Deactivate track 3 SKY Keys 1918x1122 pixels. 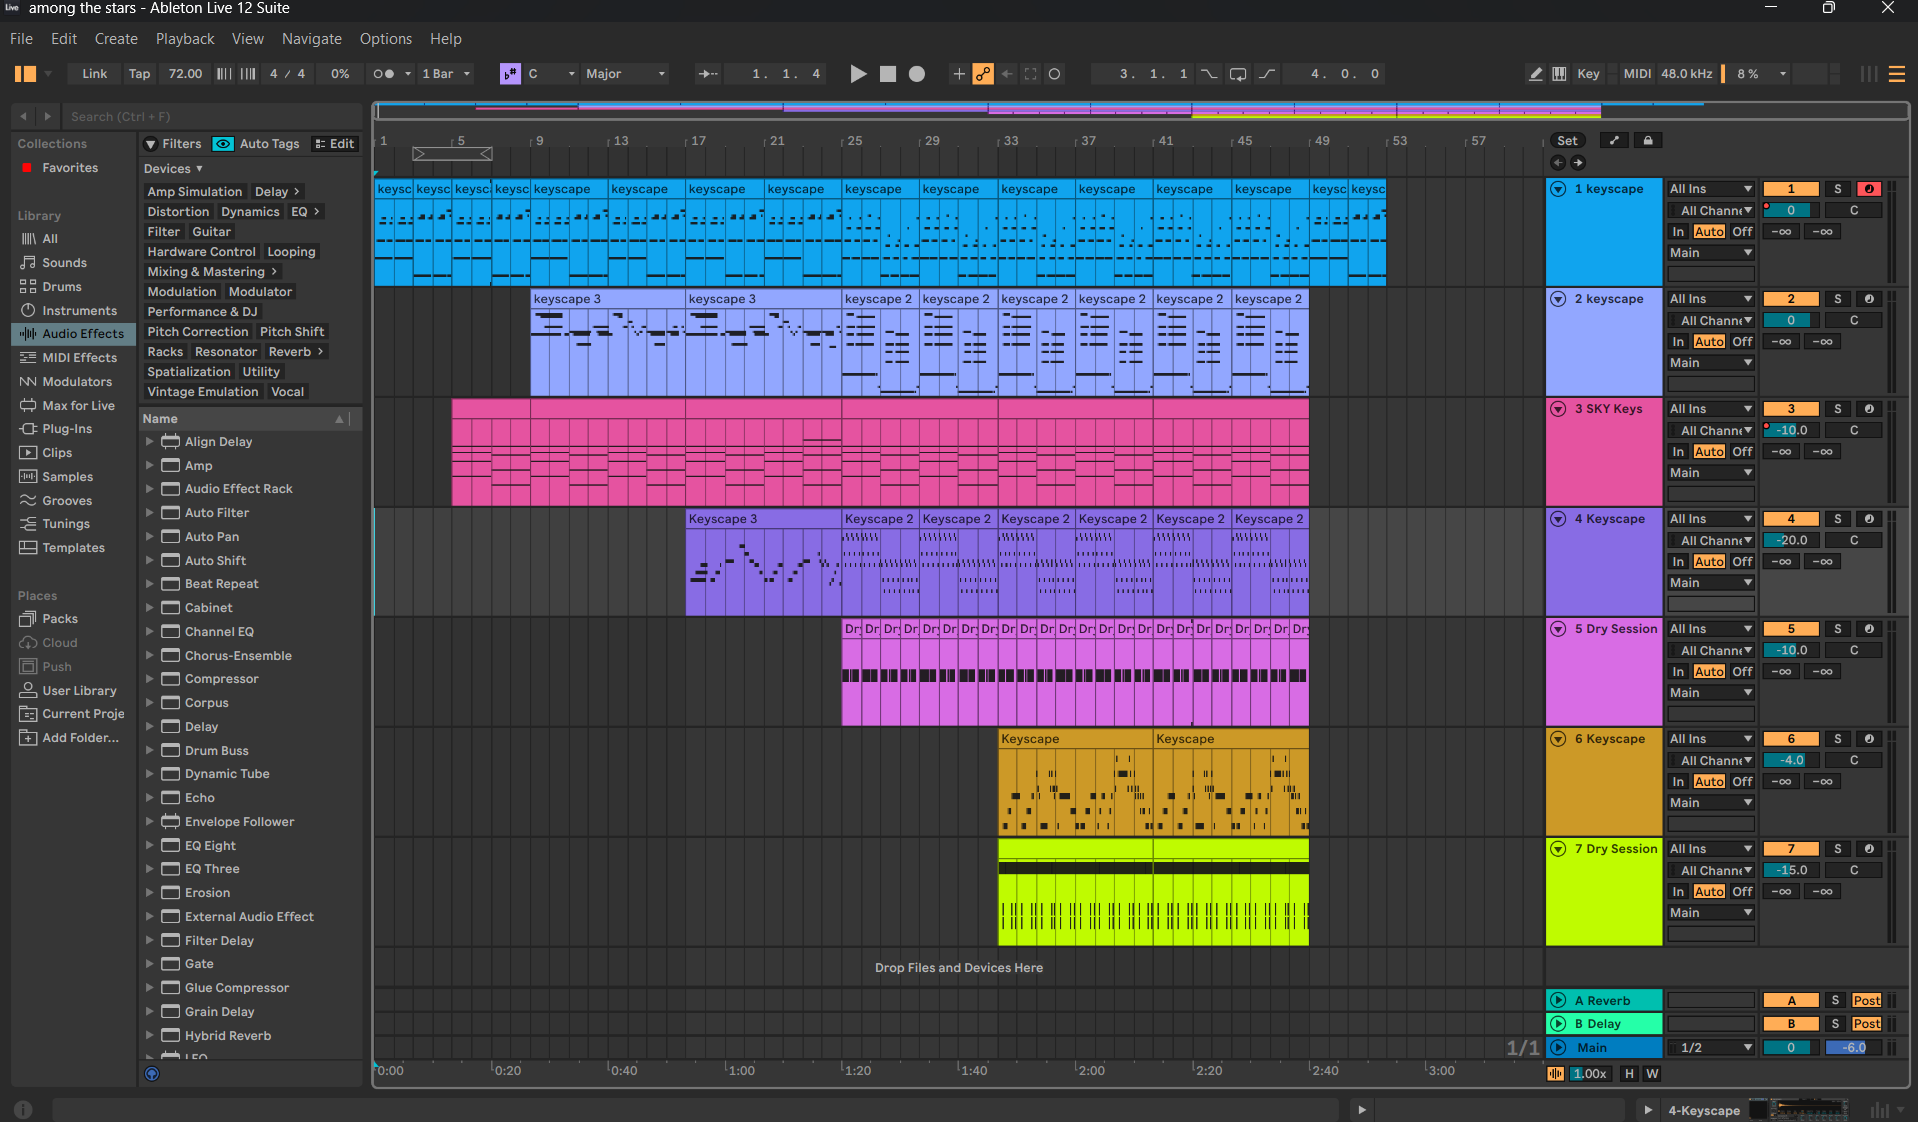(x=1791, y=409)
